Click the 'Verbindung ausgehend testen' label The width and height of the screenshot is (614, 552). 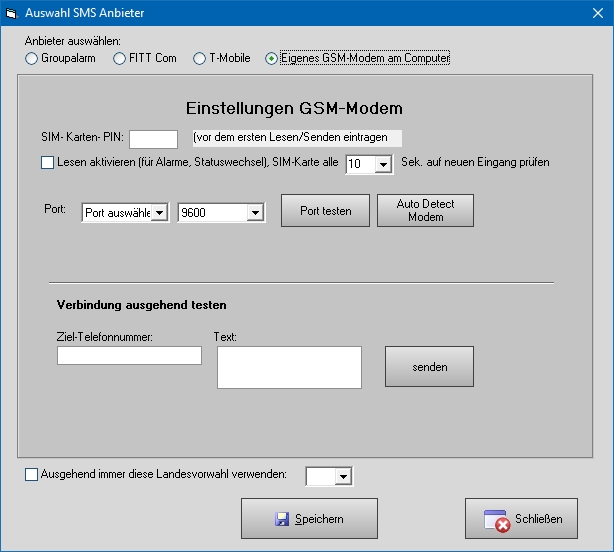[141, 305]
